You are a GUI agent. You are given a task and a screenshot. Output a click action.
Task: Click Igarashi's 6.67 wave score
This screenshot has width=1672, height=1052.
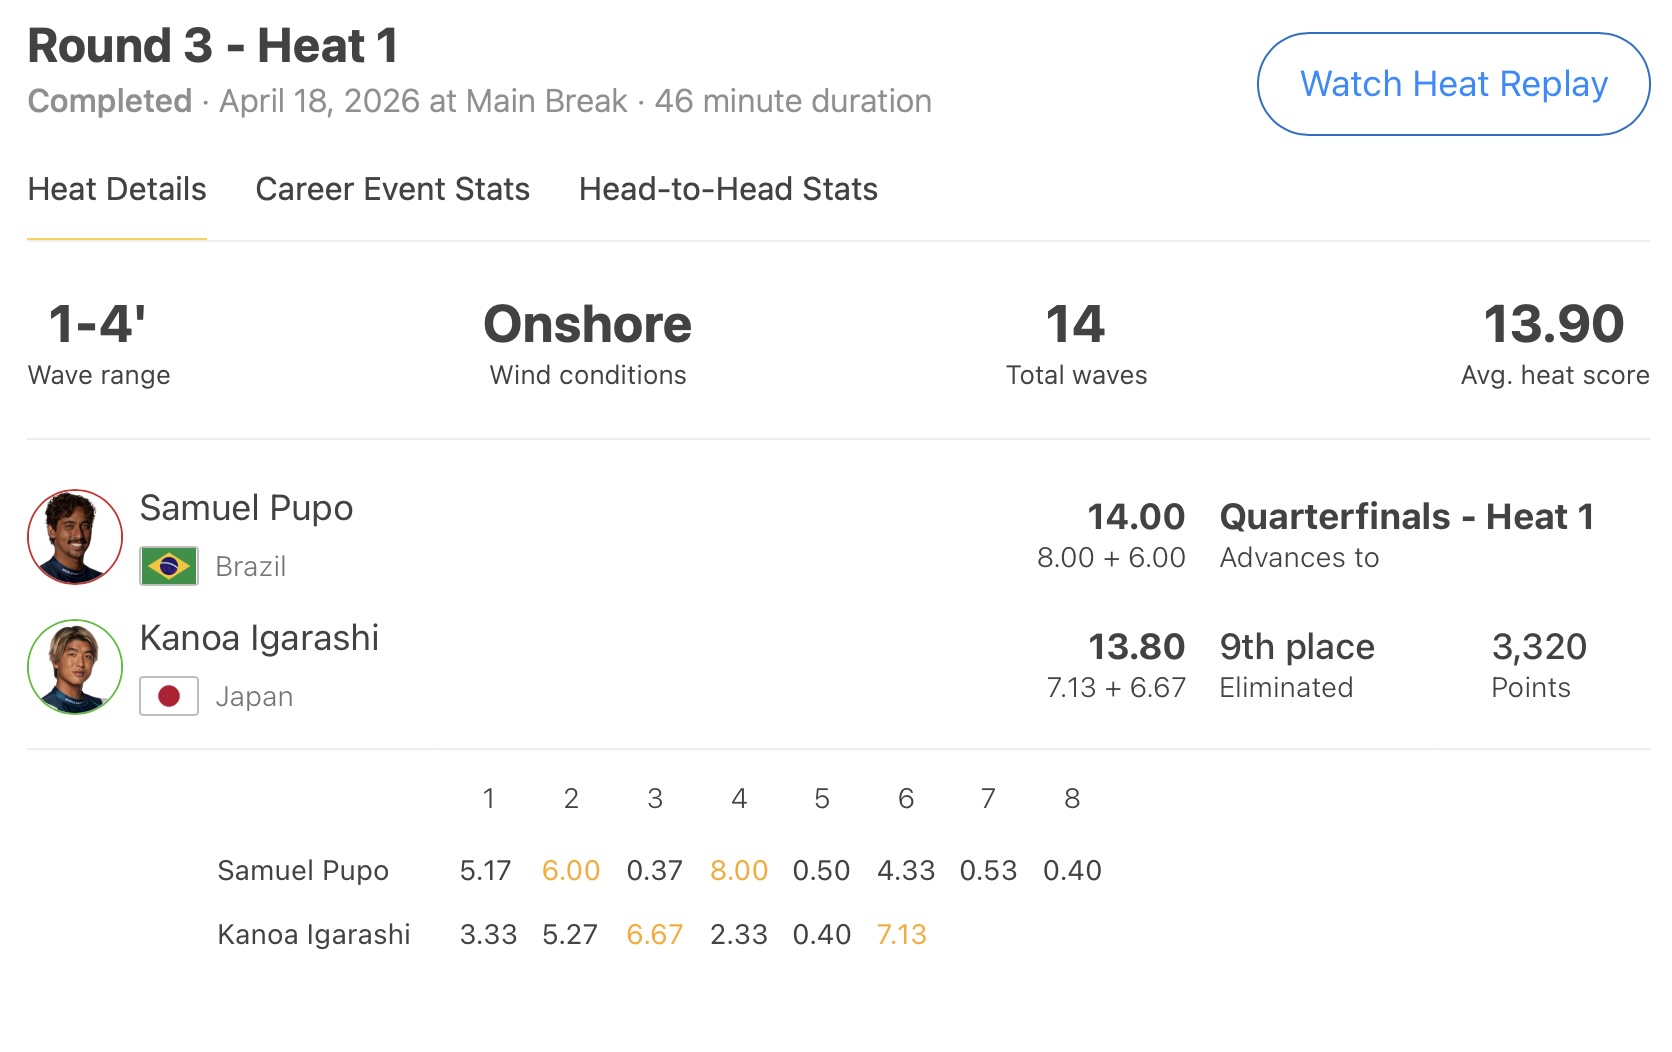point(654,935)
